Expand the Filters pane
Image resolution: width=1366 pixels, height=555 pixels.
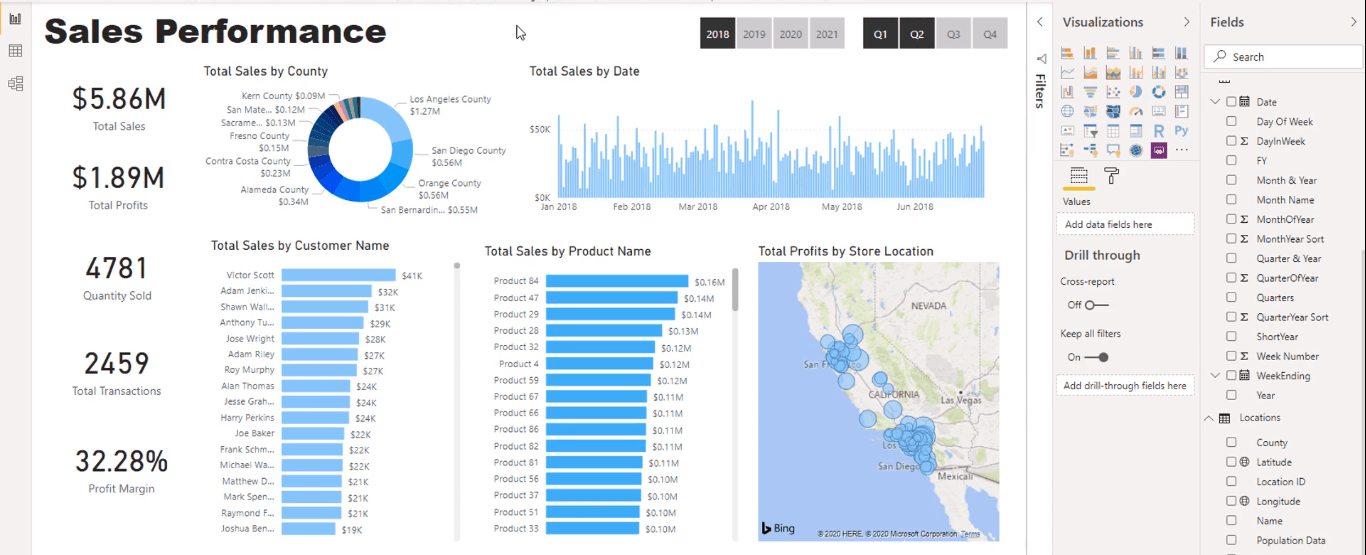pos(1040,22)
